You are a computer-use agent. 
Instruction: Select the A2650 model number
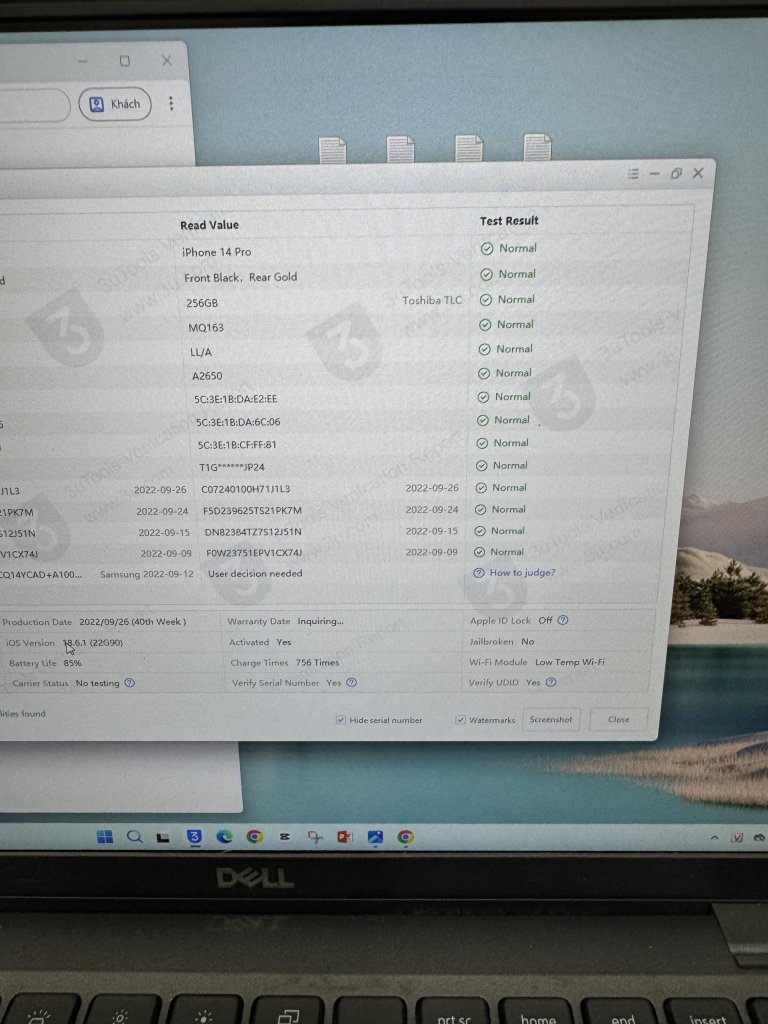pyautogui.click(x=207, y=376)
